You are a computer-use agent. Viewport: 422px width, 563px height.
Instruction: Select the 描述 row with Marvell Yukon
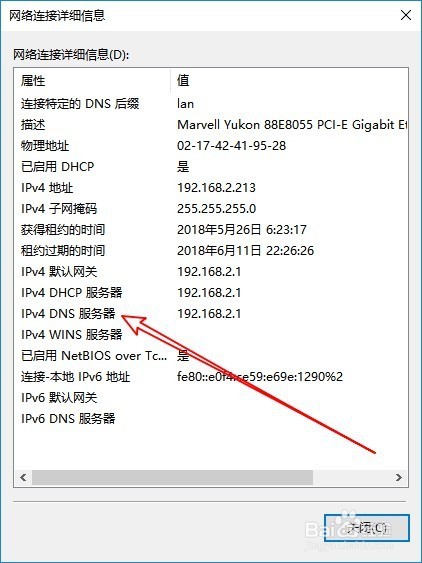click(211, 125)
